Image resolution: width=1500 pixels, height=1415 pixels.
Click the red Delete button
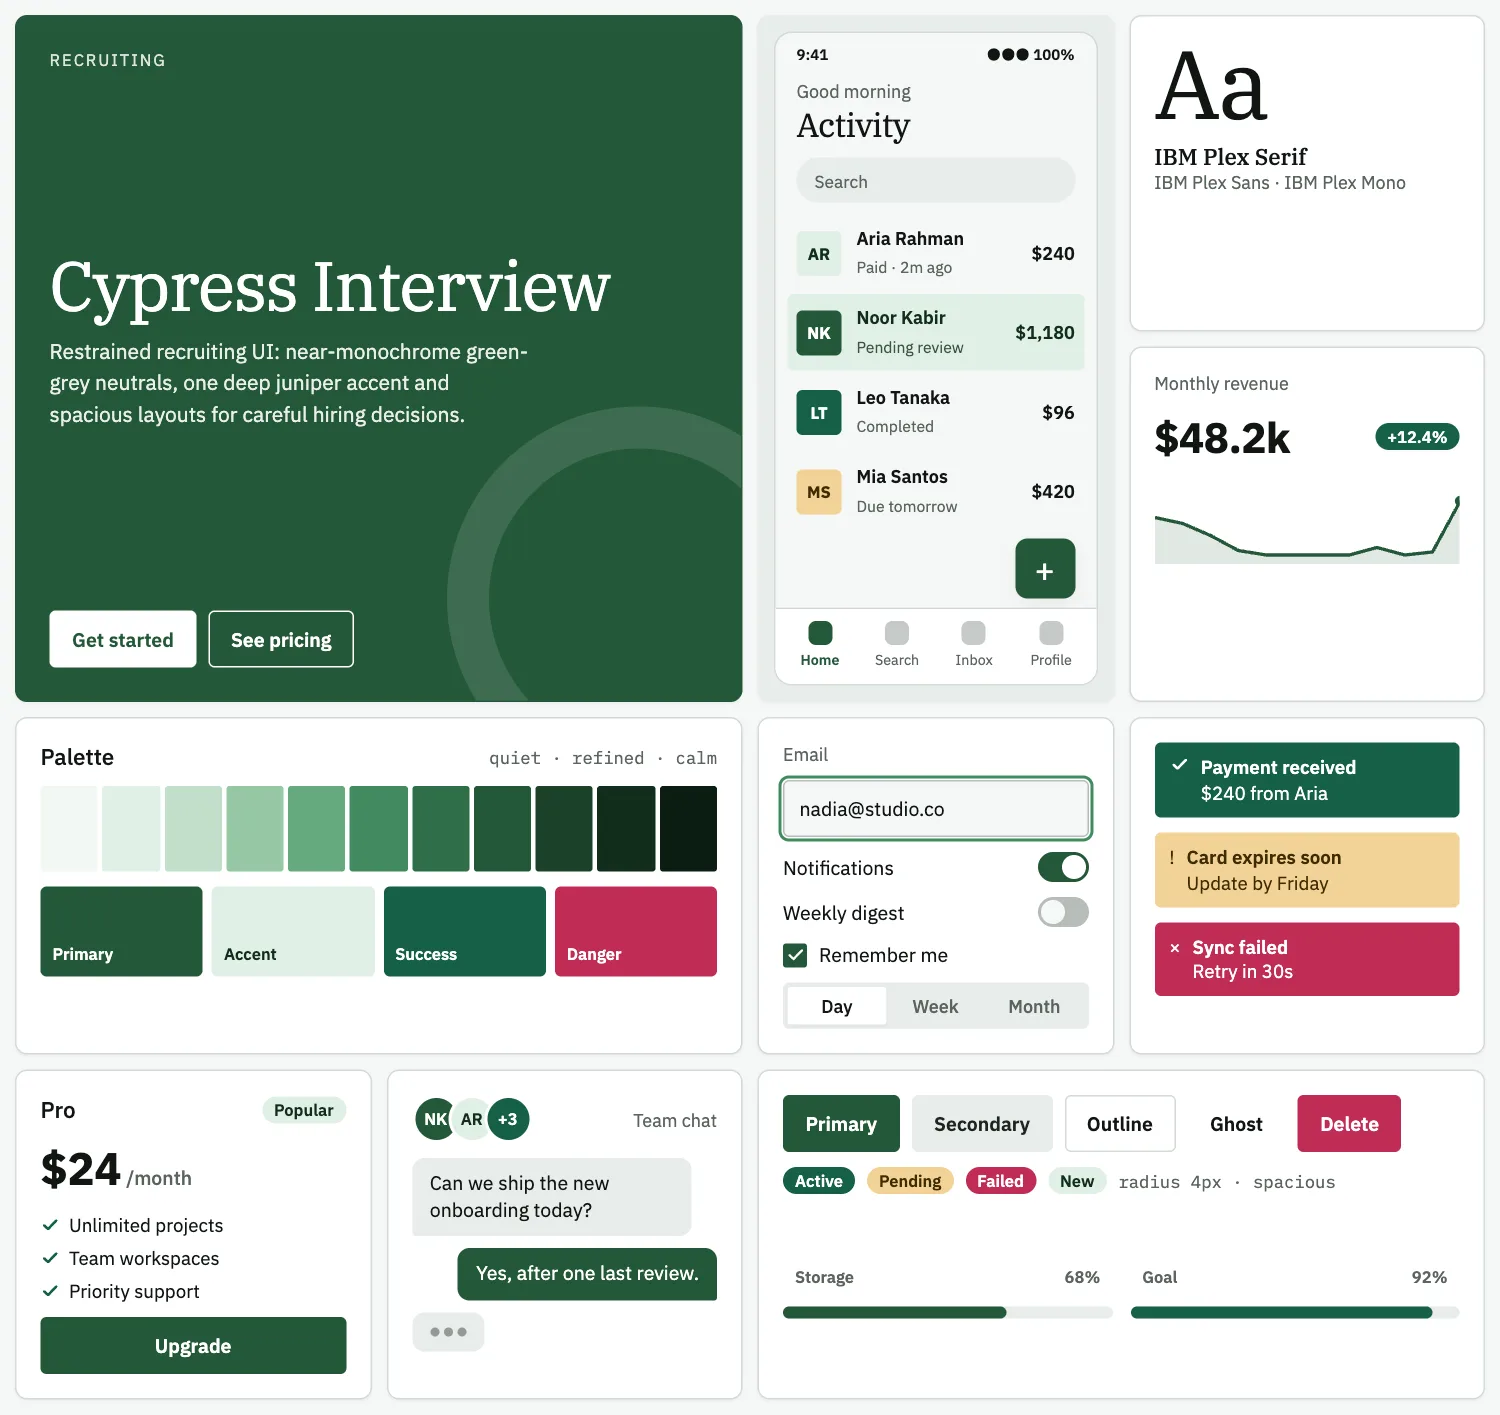click(1349, 1124)
